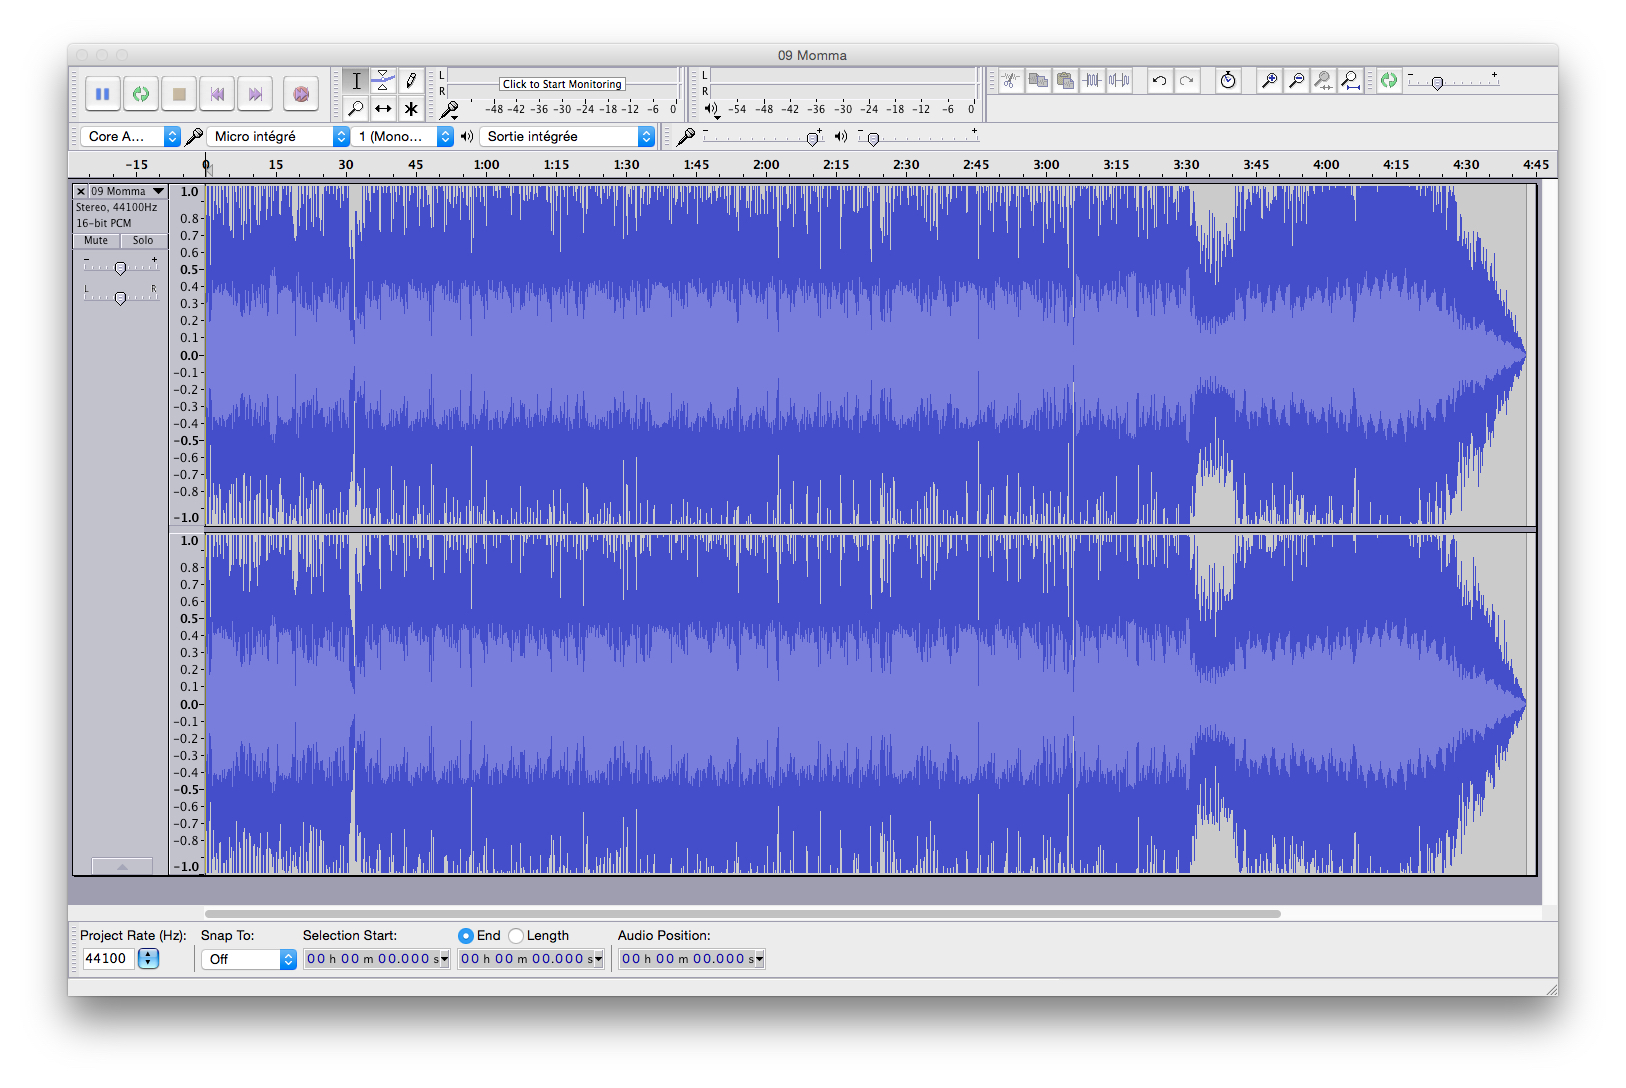Image resolution: width=1626 pixels, height=1088 pixels.
Task: Activate the Zoom tool
Action: 355,108
